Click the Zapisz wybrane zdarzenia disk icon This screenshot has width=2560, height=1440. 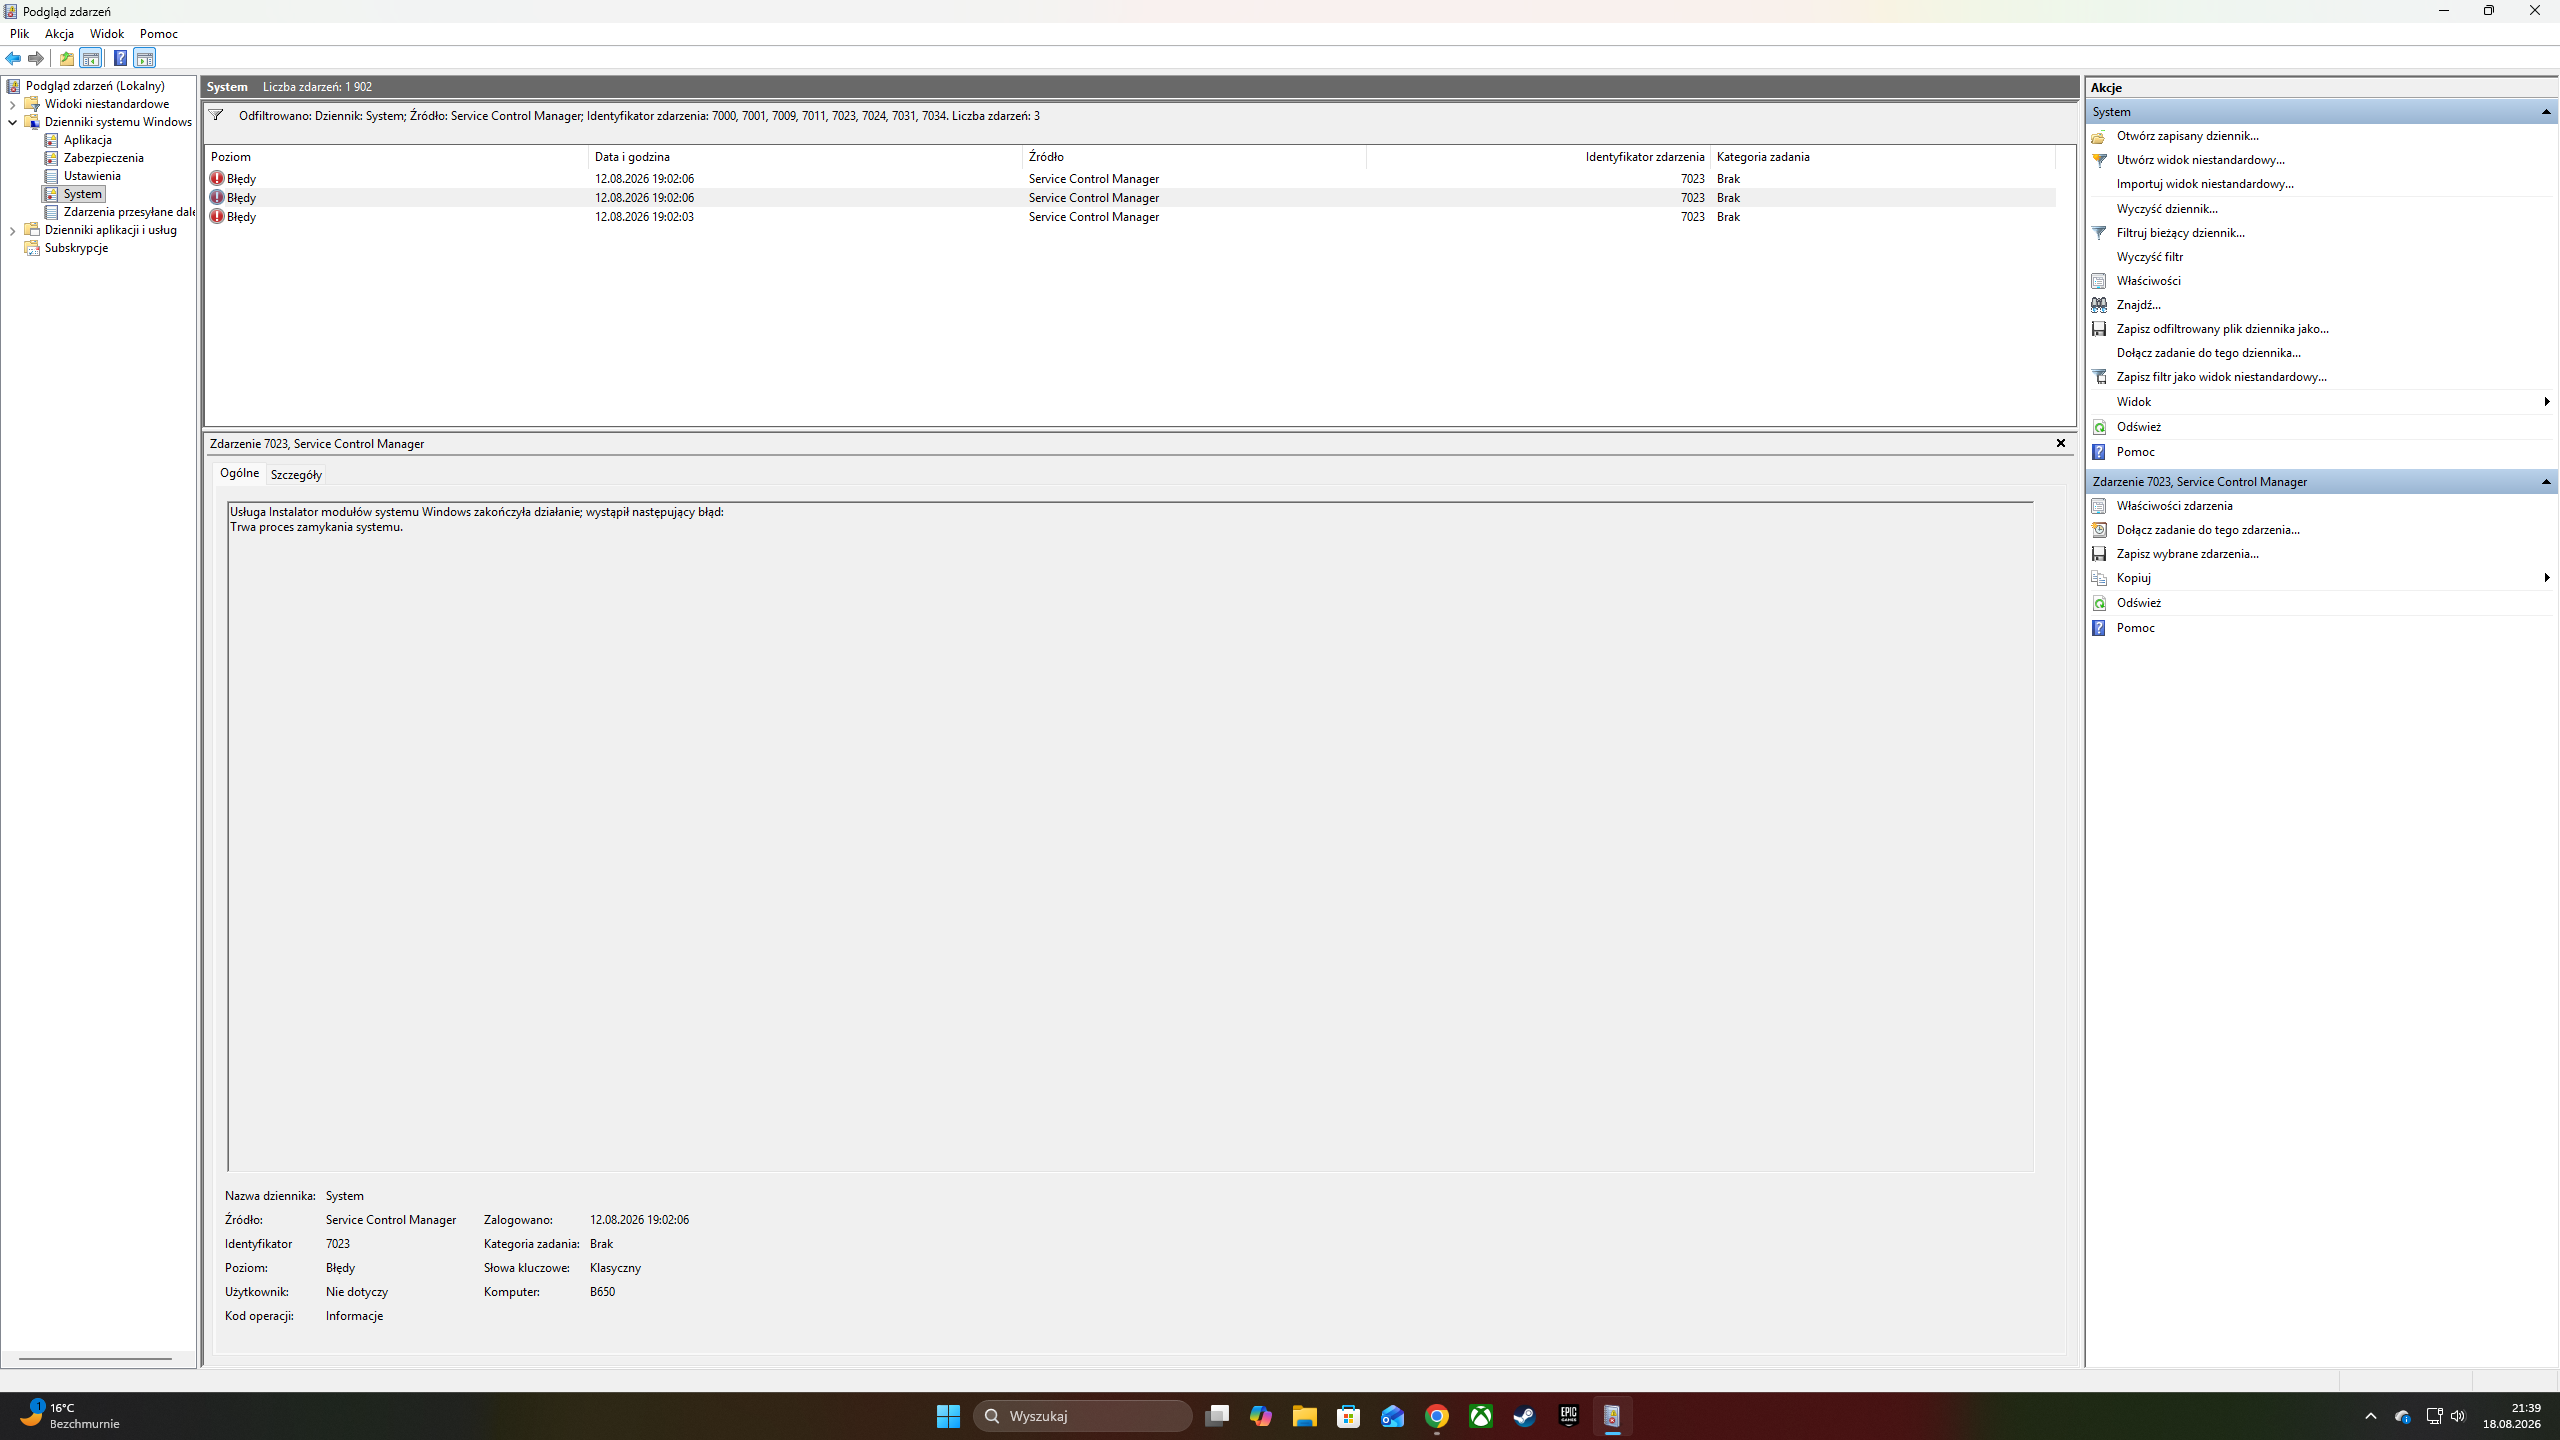(2099, 554)
